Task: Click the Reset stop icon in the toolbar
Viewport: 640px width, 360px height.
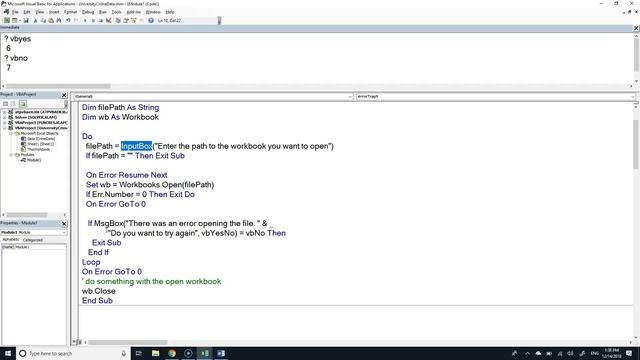Action: pyautogui.click(x=101, y=20)
